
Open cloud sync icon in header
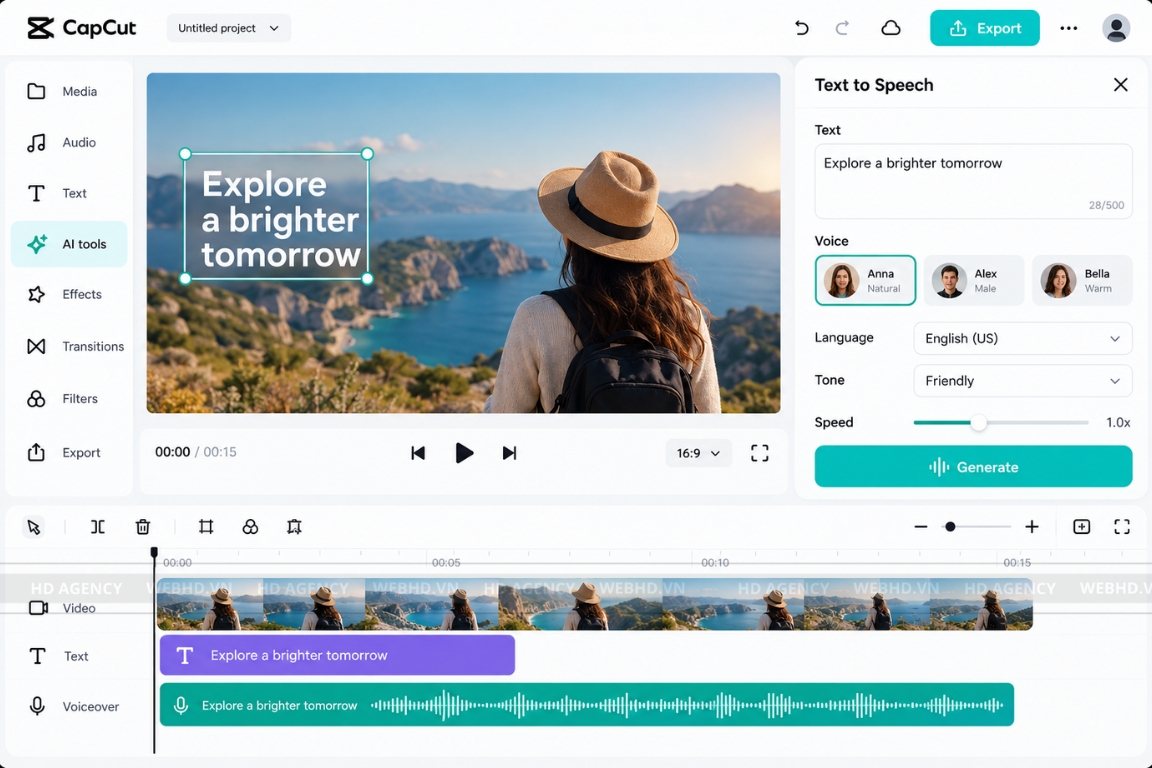[x=890, y=28]
